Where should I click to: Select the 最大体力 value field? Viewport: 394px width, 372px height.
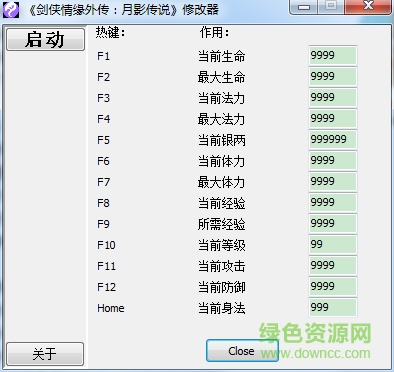[x=333, y=181]
